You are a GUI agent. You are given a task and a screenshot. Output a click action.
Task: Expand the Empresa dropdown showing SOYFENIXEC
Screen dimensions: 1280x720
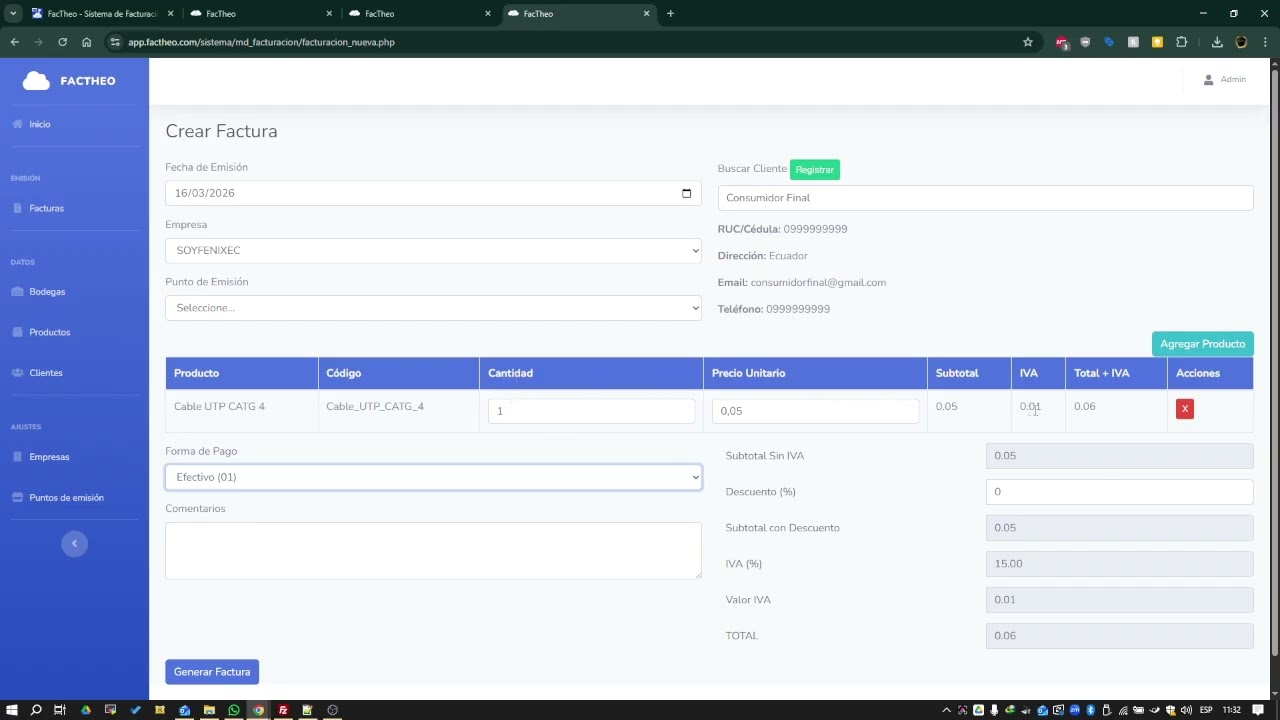pos(433,250)
